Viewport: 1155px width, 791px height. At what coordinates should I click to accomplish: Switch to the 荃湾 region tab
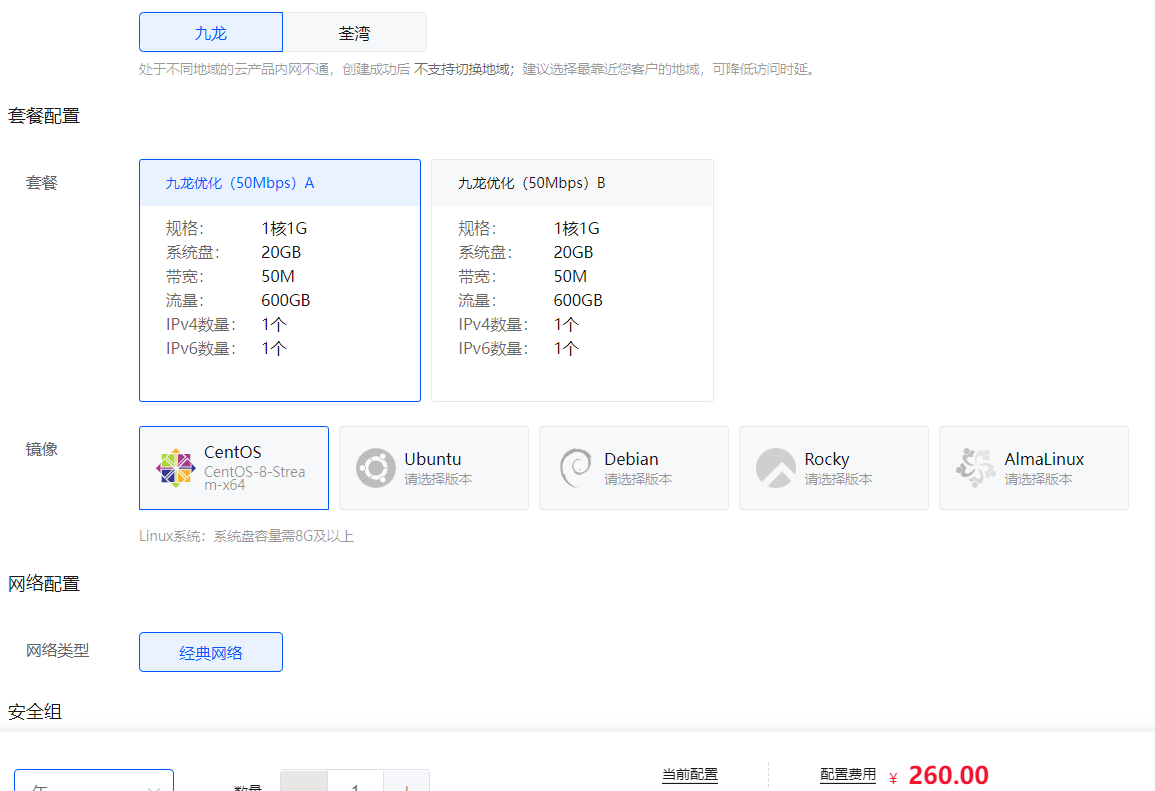point(354,31)
